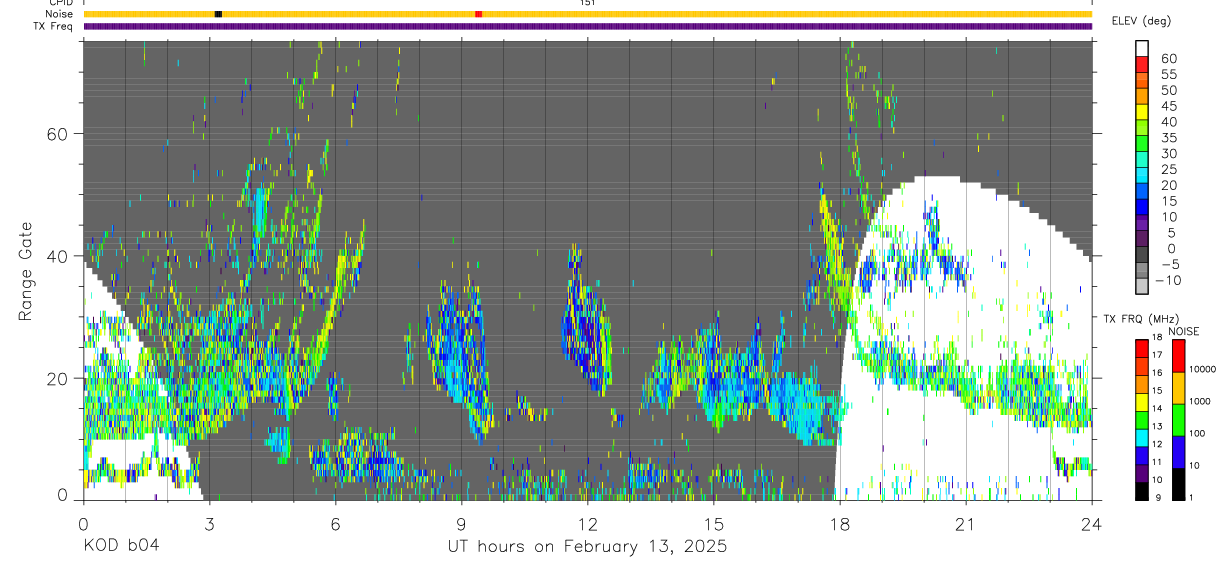Click the 'KOD b04' radar beam label
Image resolution: width=1228 pixels, height=567 pixels.
(x=120, y=547)
